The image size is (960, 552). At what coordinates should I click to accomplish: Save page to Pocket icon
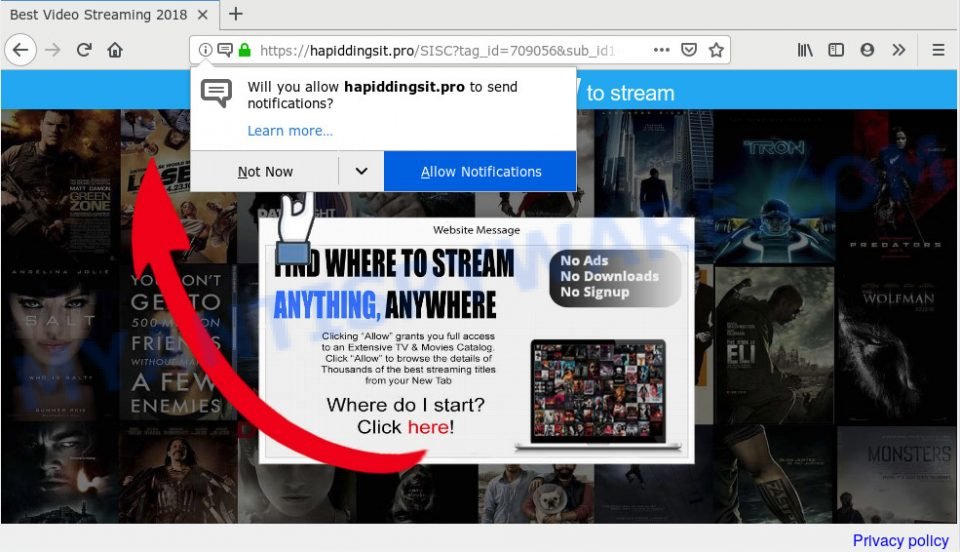point(689,50)
